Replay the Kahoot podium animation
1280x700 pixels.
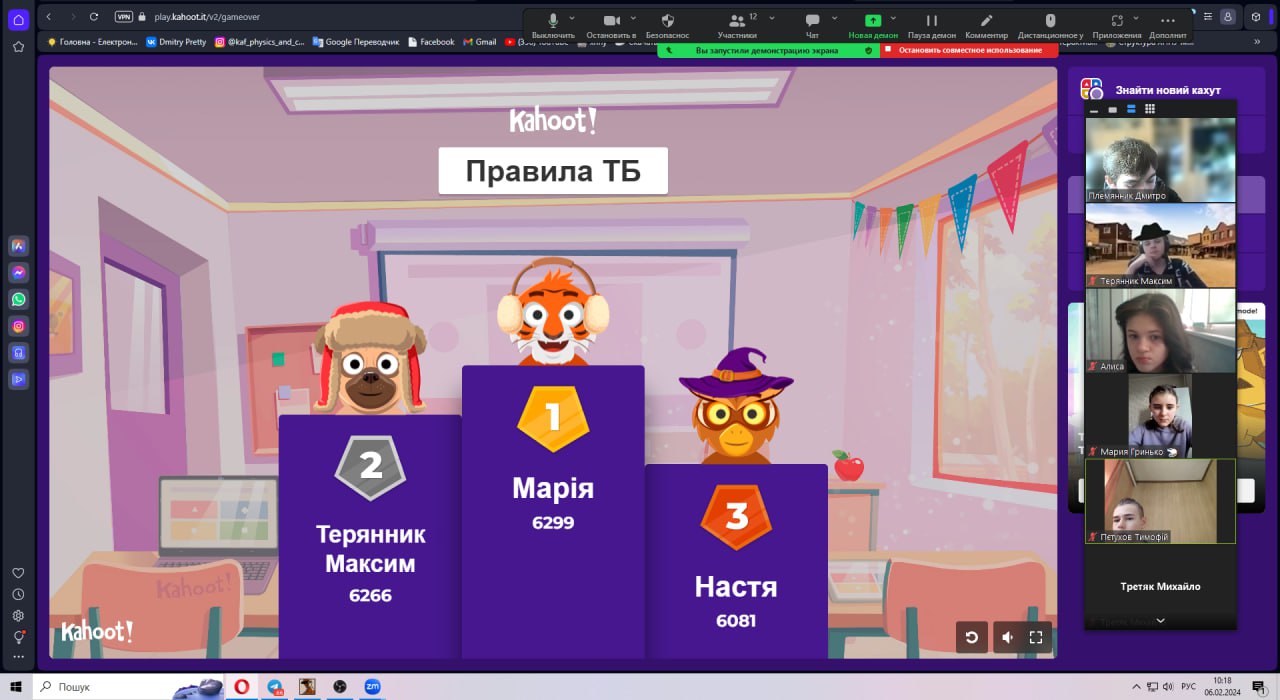(x=971, y=637)
